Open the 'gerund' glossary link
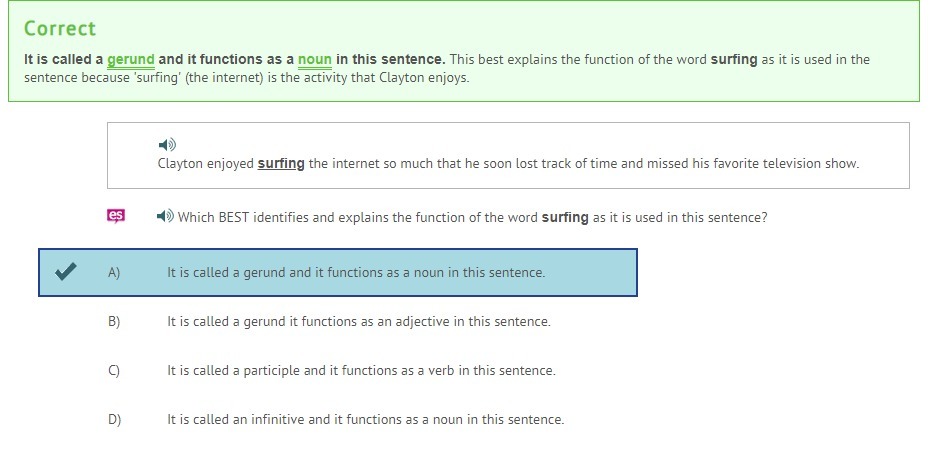The width and height of the screenshot is (943, 472). (130, 60)
